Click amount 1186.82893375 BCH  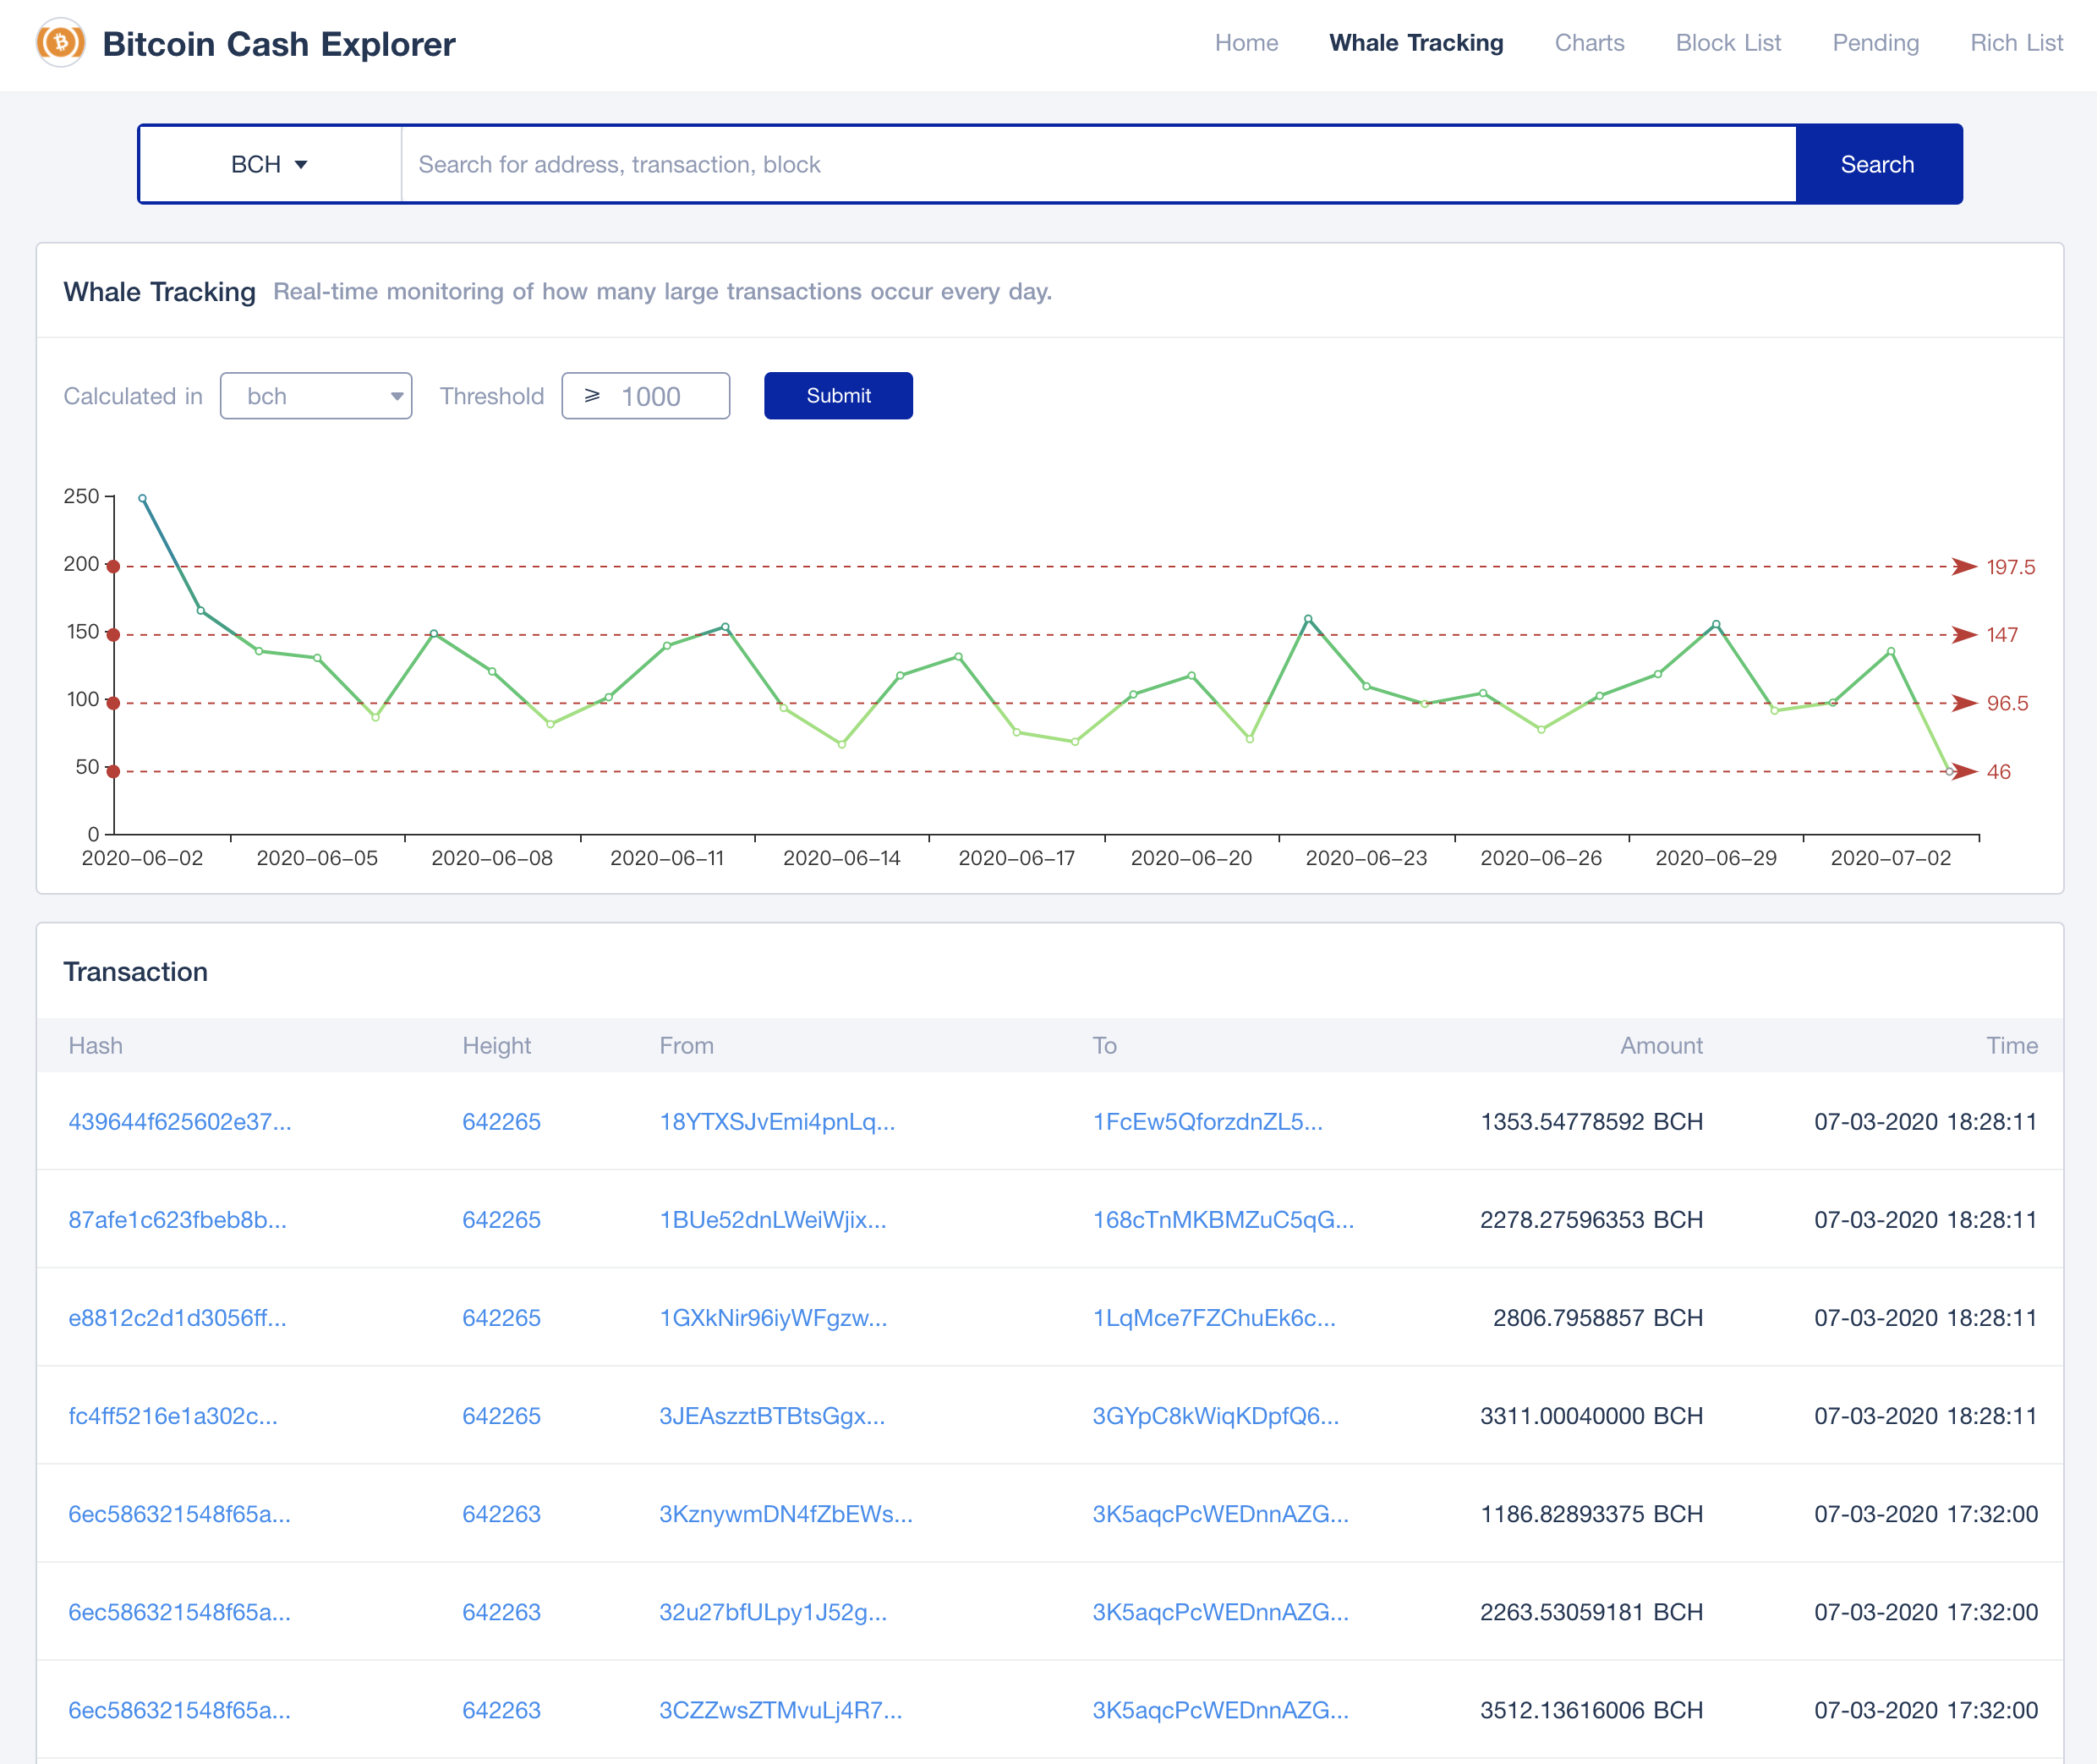pyautogui.click(x=1591, y=1514)
